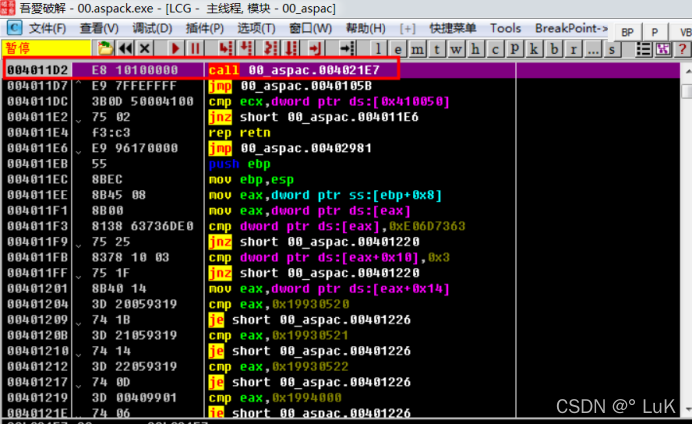Screen dimensions: 692x424
Task: Click the [+] menu item
Action: 407,29
